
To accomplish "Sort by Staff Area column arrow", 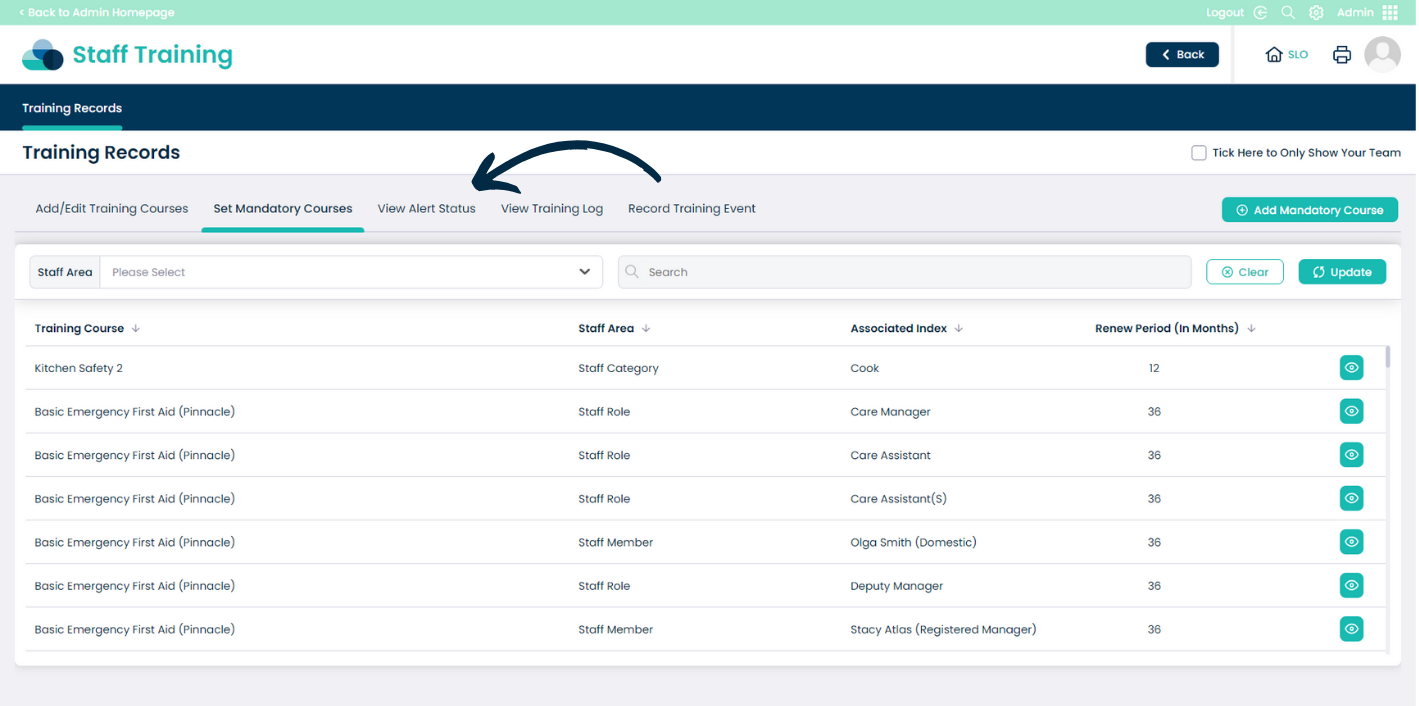I will 646,328.
